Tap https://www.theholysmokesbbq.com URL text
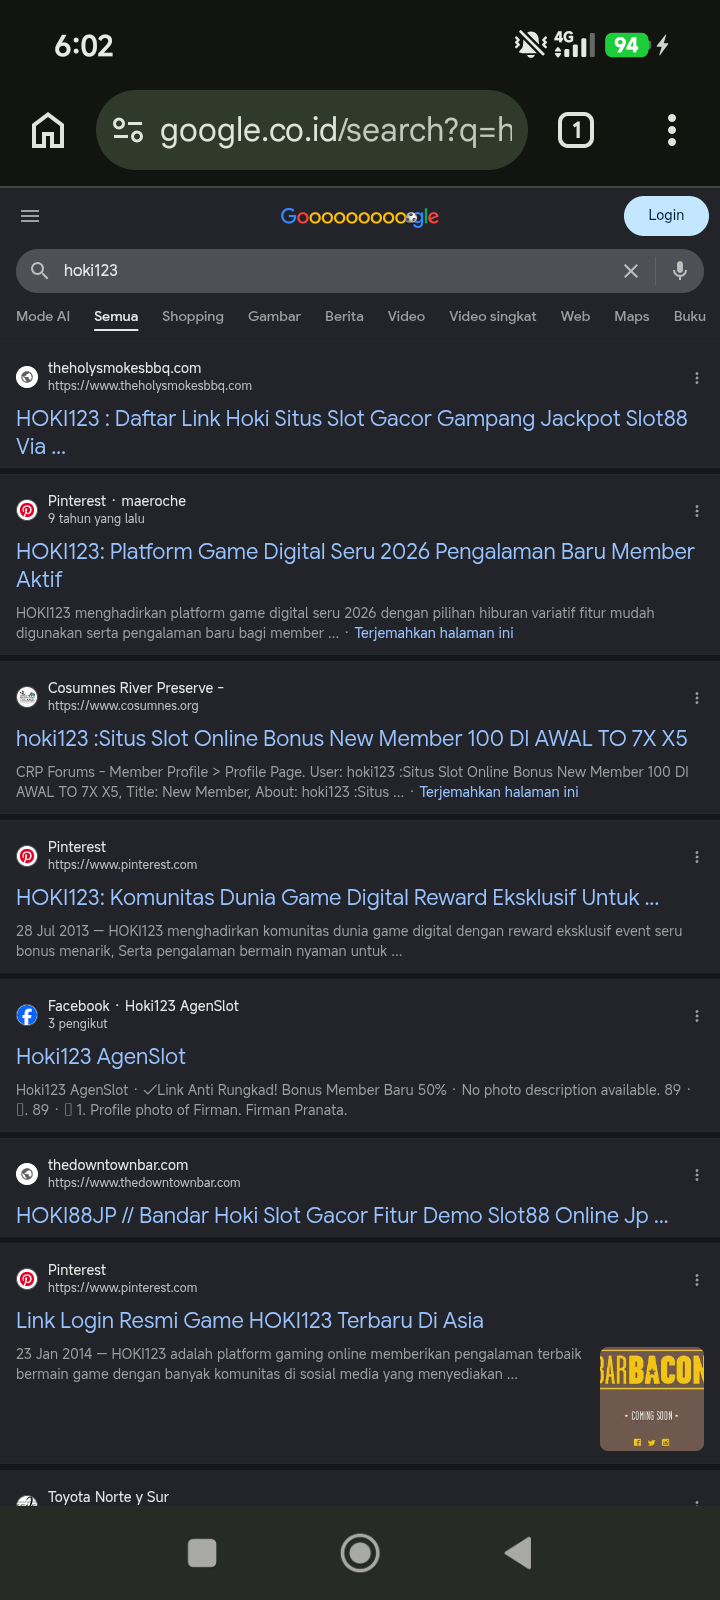The image size is (720, 1600). 150,386
